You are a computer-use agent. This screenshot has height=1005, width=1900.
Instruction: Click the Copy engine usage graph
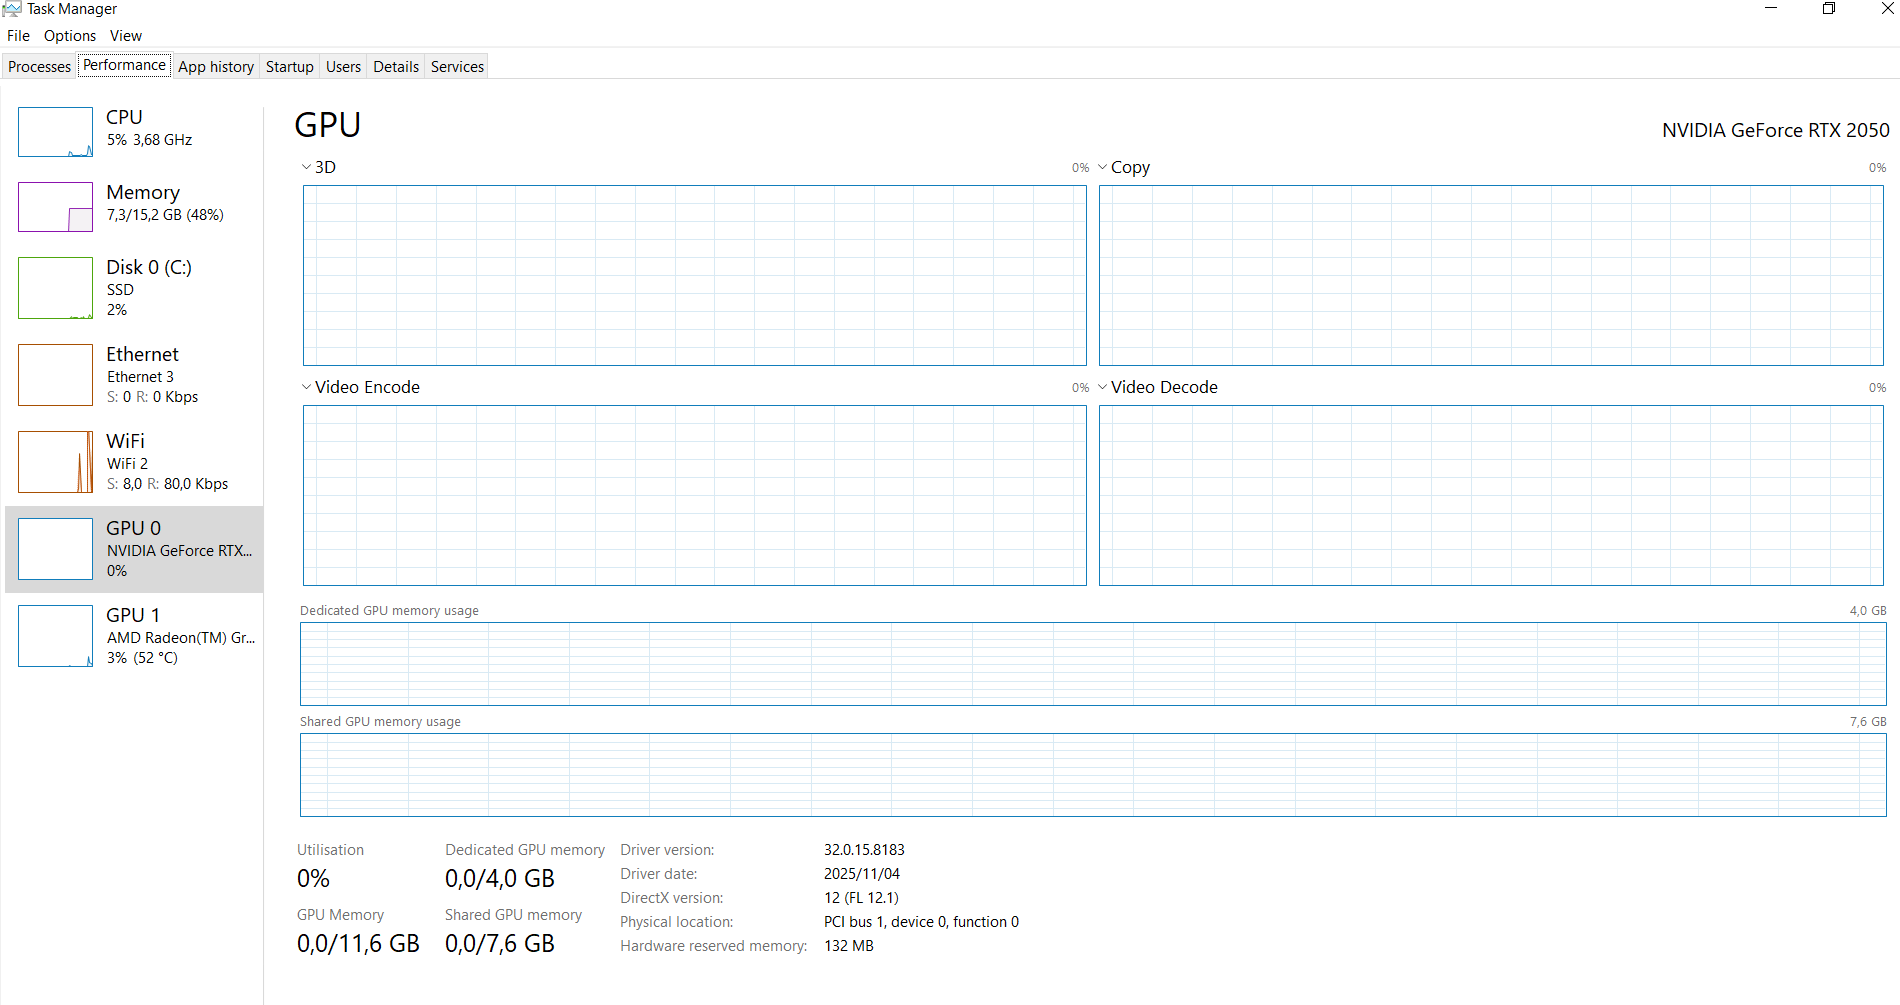click(1491, 275)
